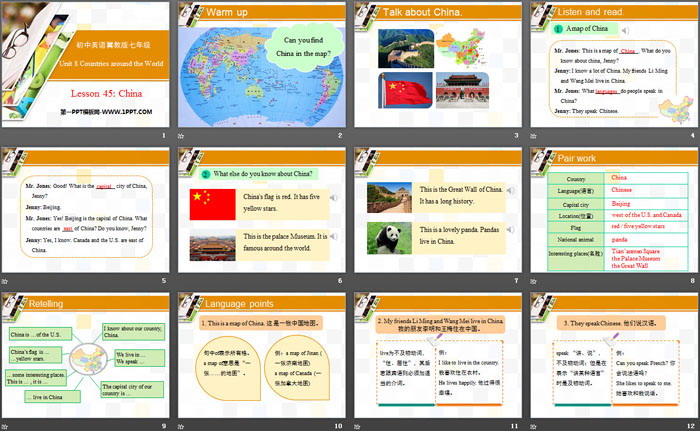700x431 pixels.
Task: Click the animation star icon under slide 8
Action: (x=533, y=281)
